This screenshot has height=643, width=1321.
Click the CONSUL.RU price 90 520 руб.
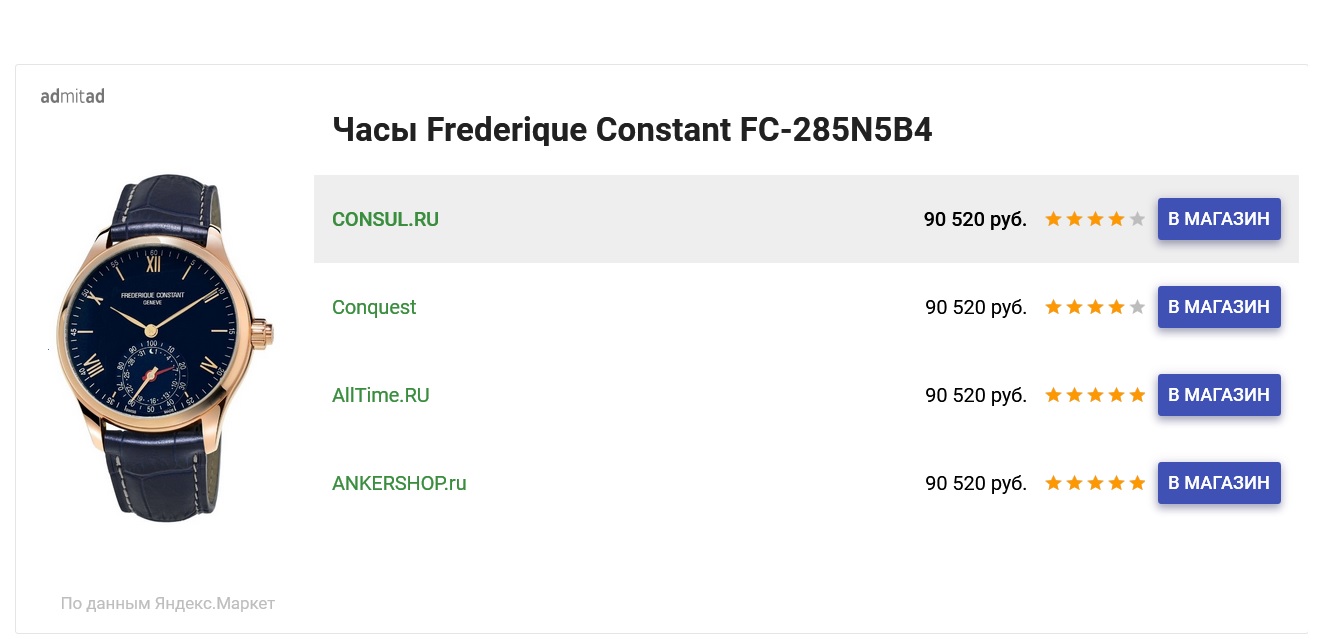tap(975, 219)
